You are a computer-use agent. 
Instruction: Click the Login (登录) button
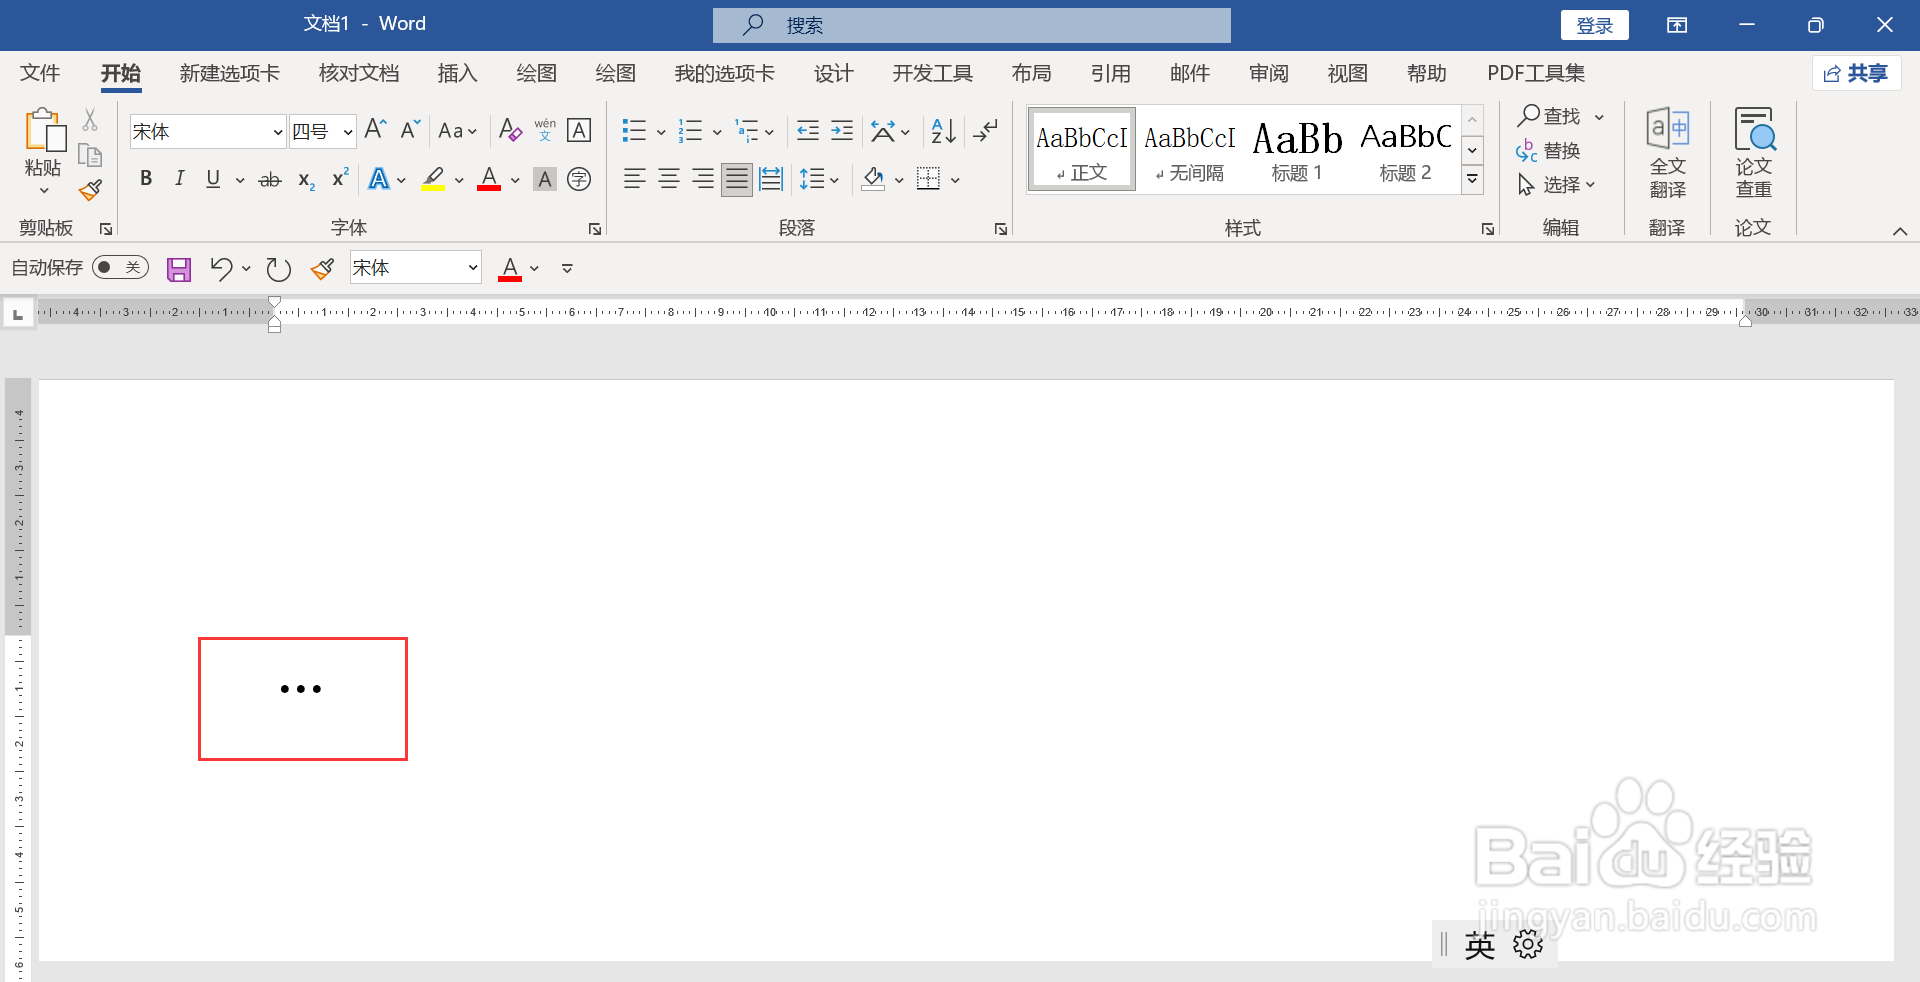[1595, 25]
